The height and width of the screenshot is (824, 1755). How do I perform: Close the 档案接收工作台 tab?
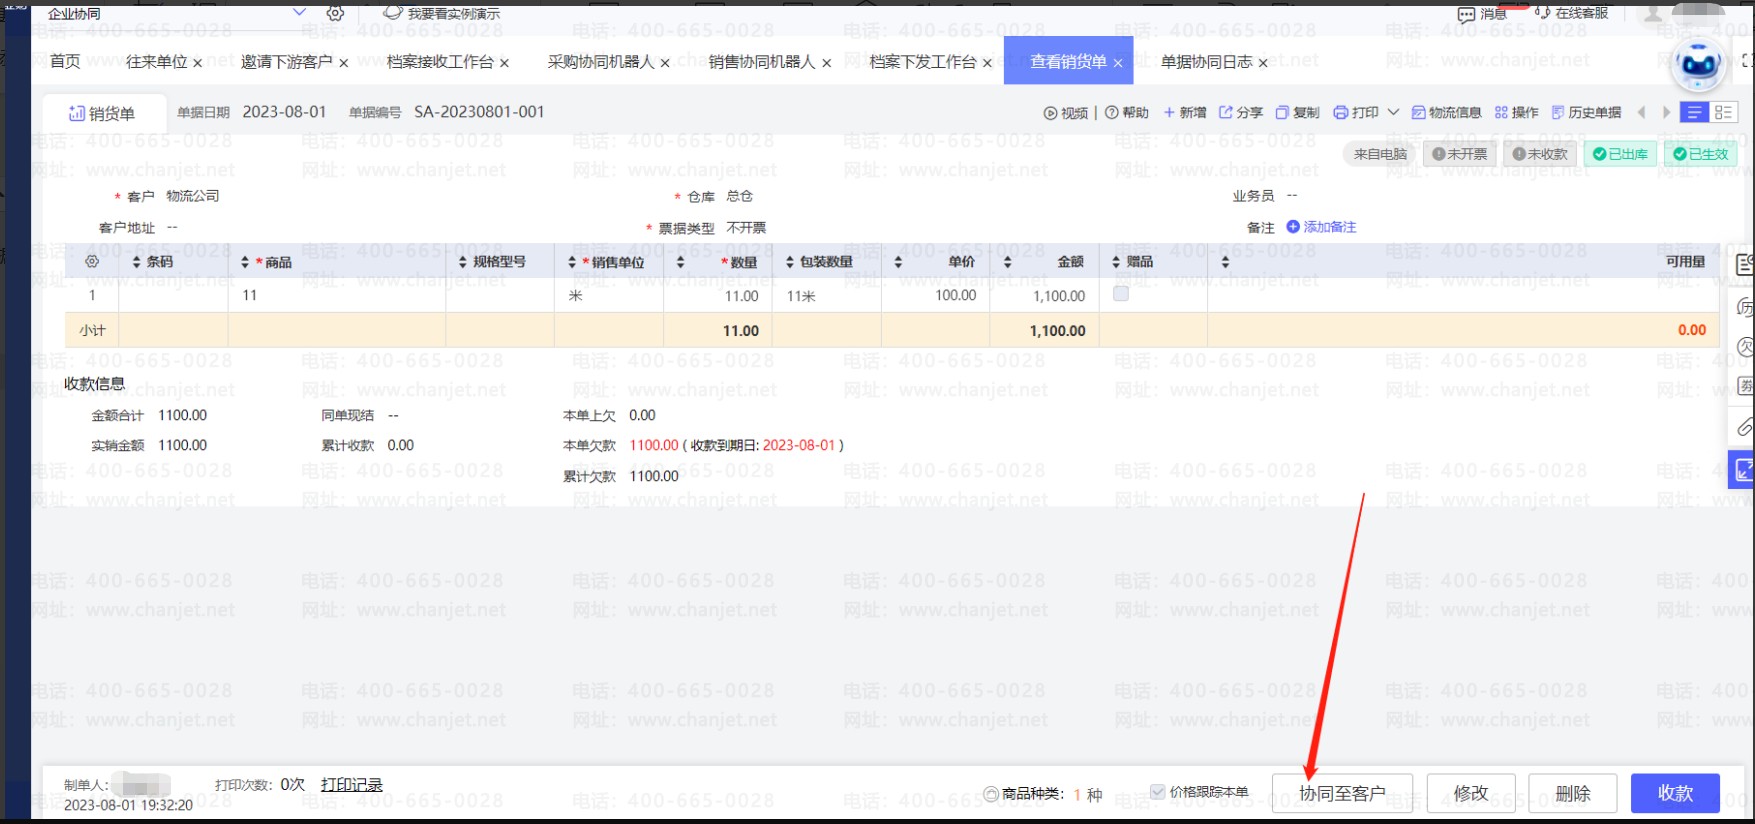point(505,63)
